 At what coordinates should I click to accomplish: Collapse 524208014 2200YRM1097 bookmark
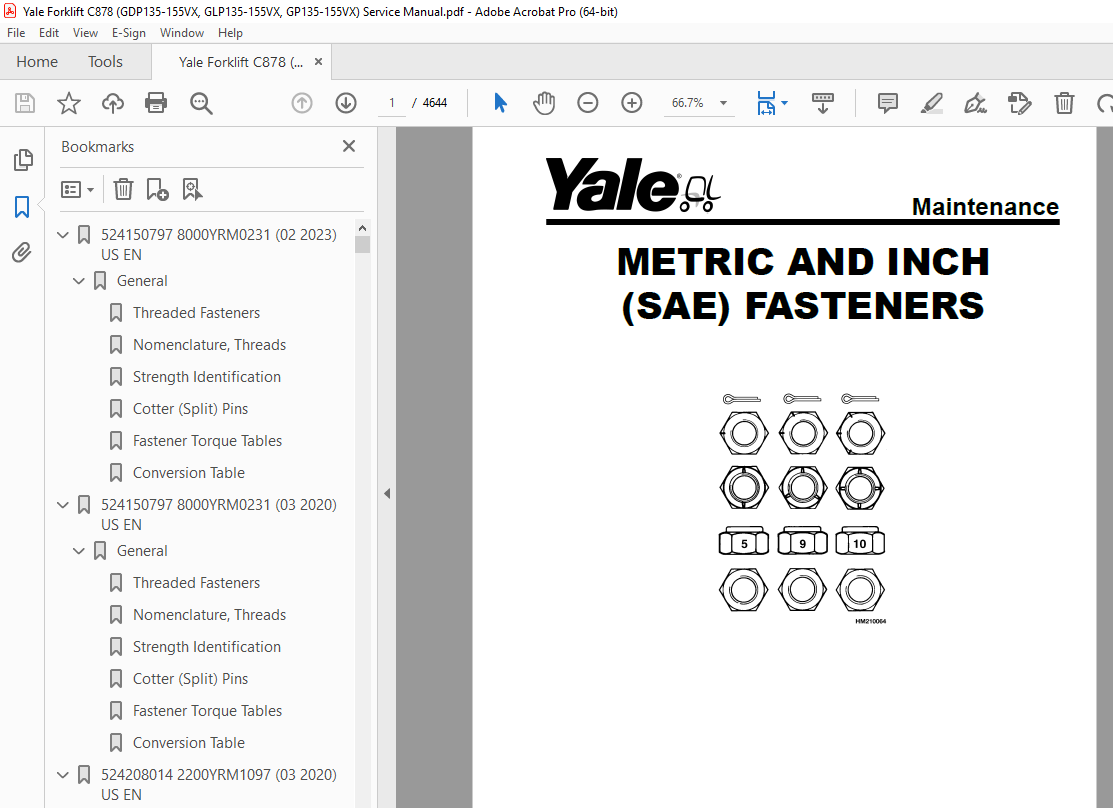pyautogui.click(x=62, y=775)
